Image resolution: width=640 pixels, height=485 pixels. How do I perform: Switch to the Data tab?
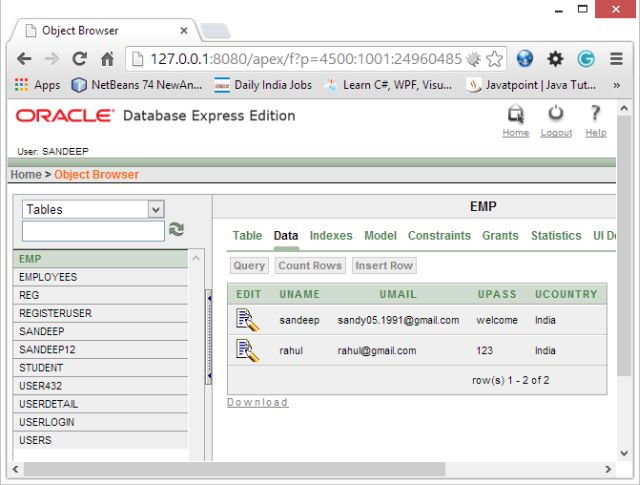tap(286, 236)
